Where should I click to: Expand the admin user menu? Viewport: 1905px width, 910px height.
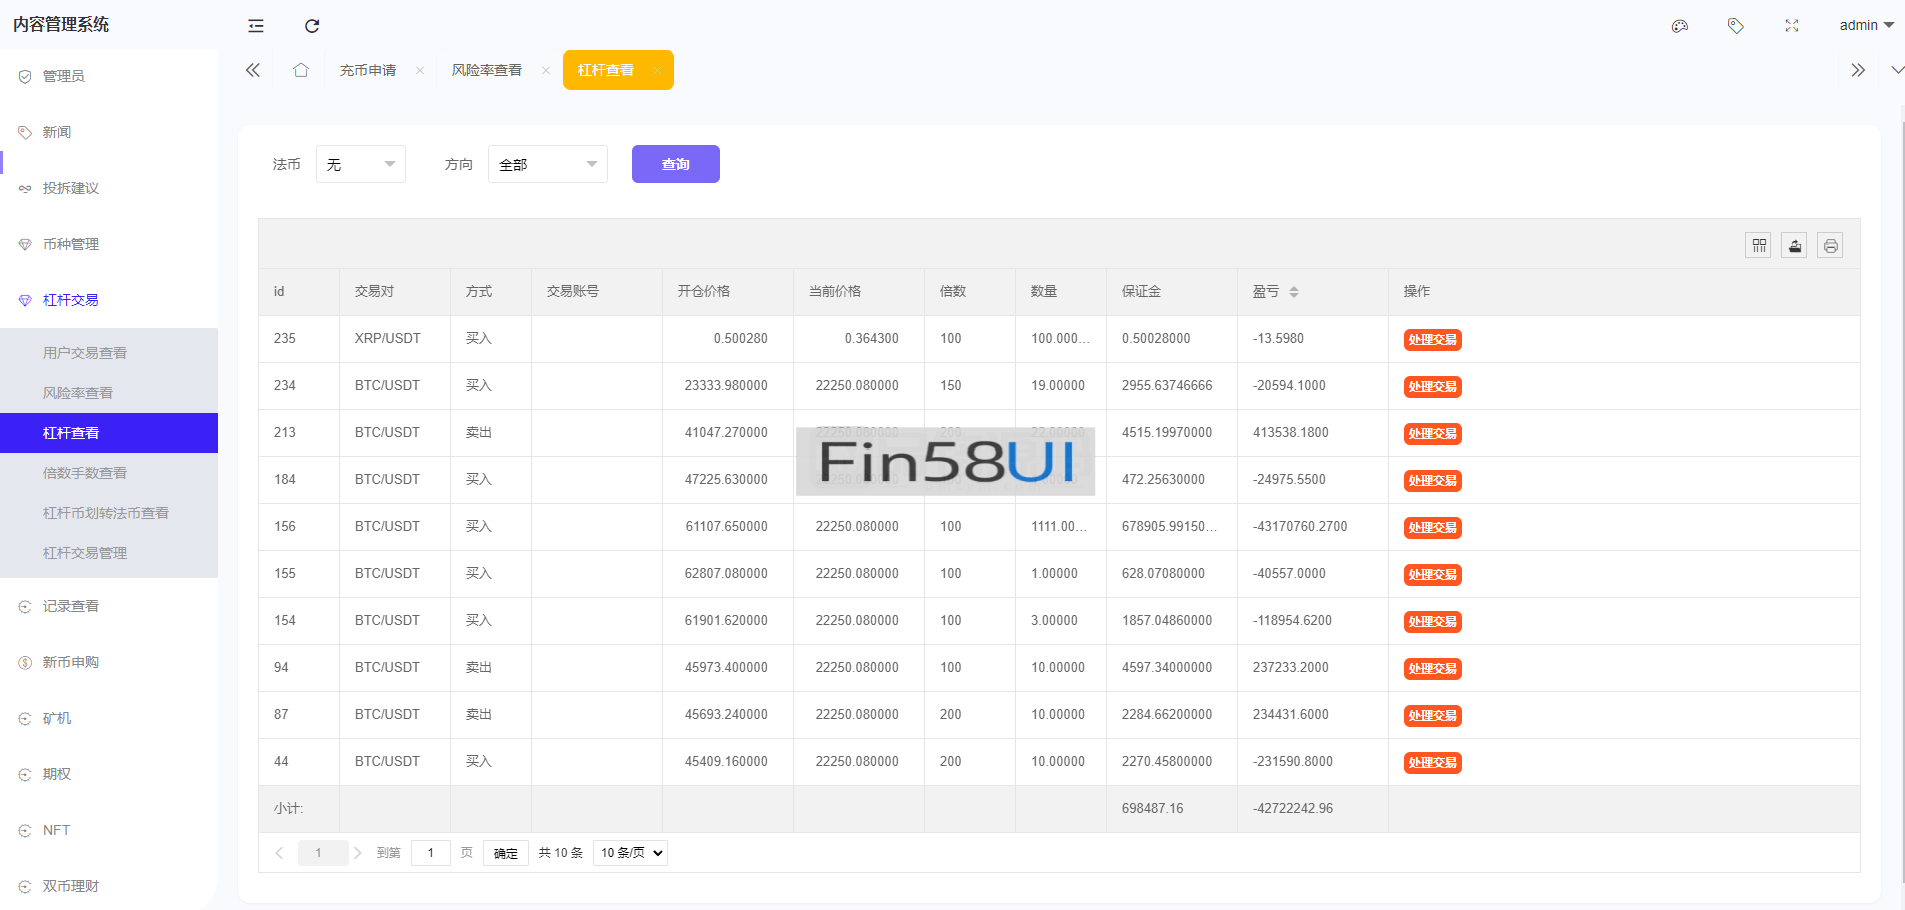point(1865,26)
